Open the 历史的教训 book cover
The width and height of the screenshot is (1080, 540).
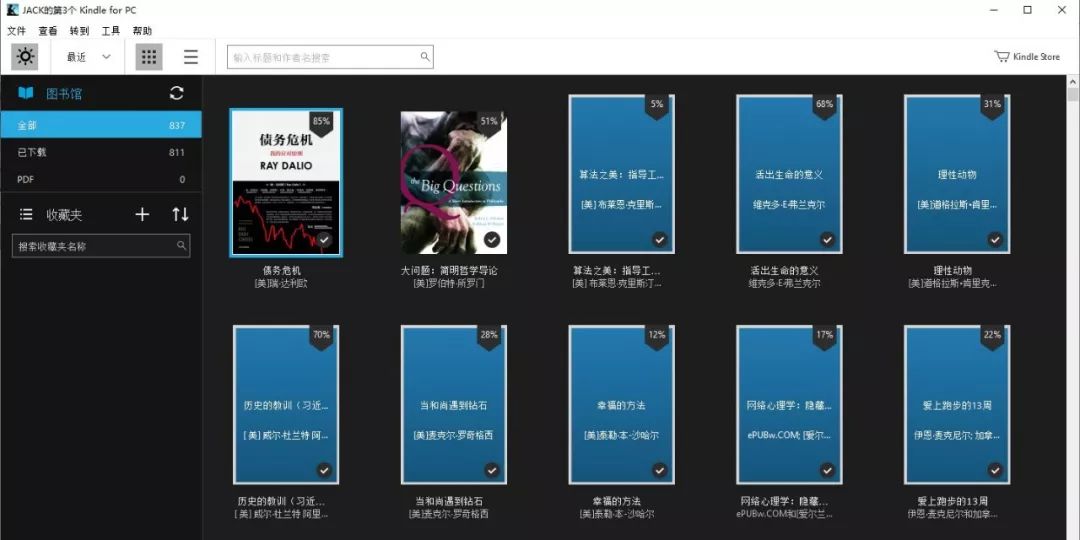286,405
